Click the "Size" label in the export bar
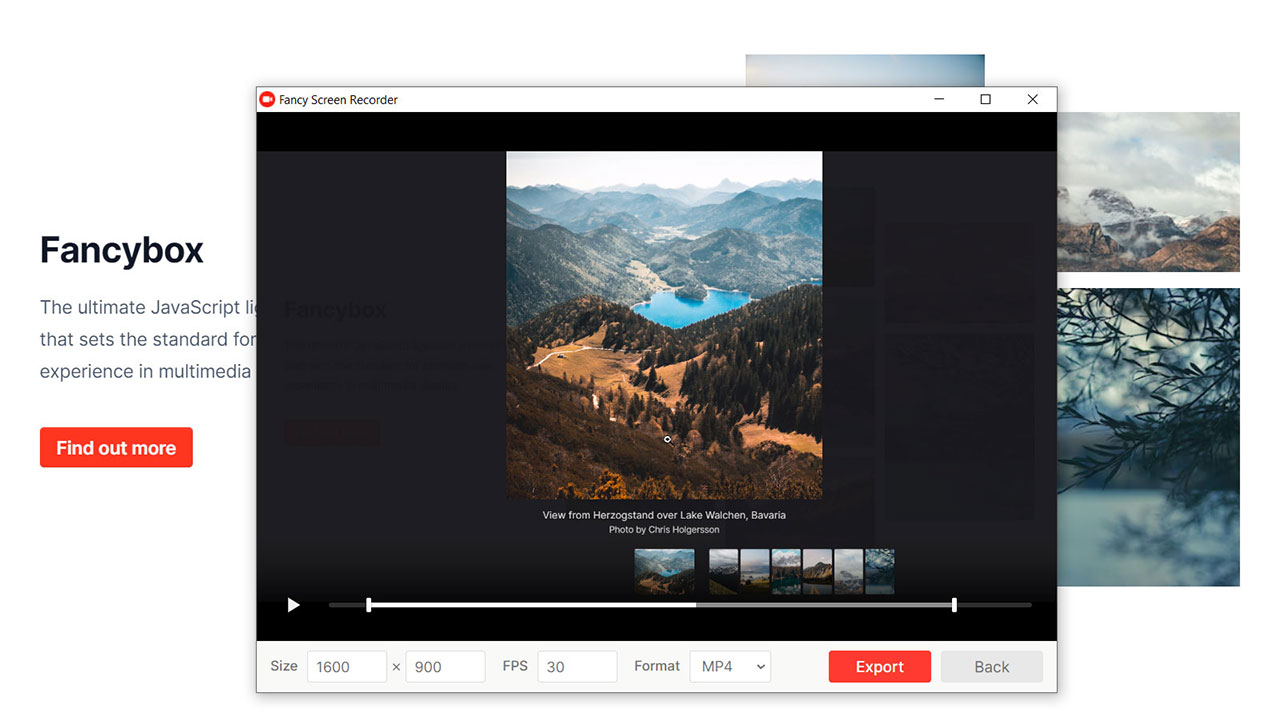1272x717 pixels. point(284,666)
